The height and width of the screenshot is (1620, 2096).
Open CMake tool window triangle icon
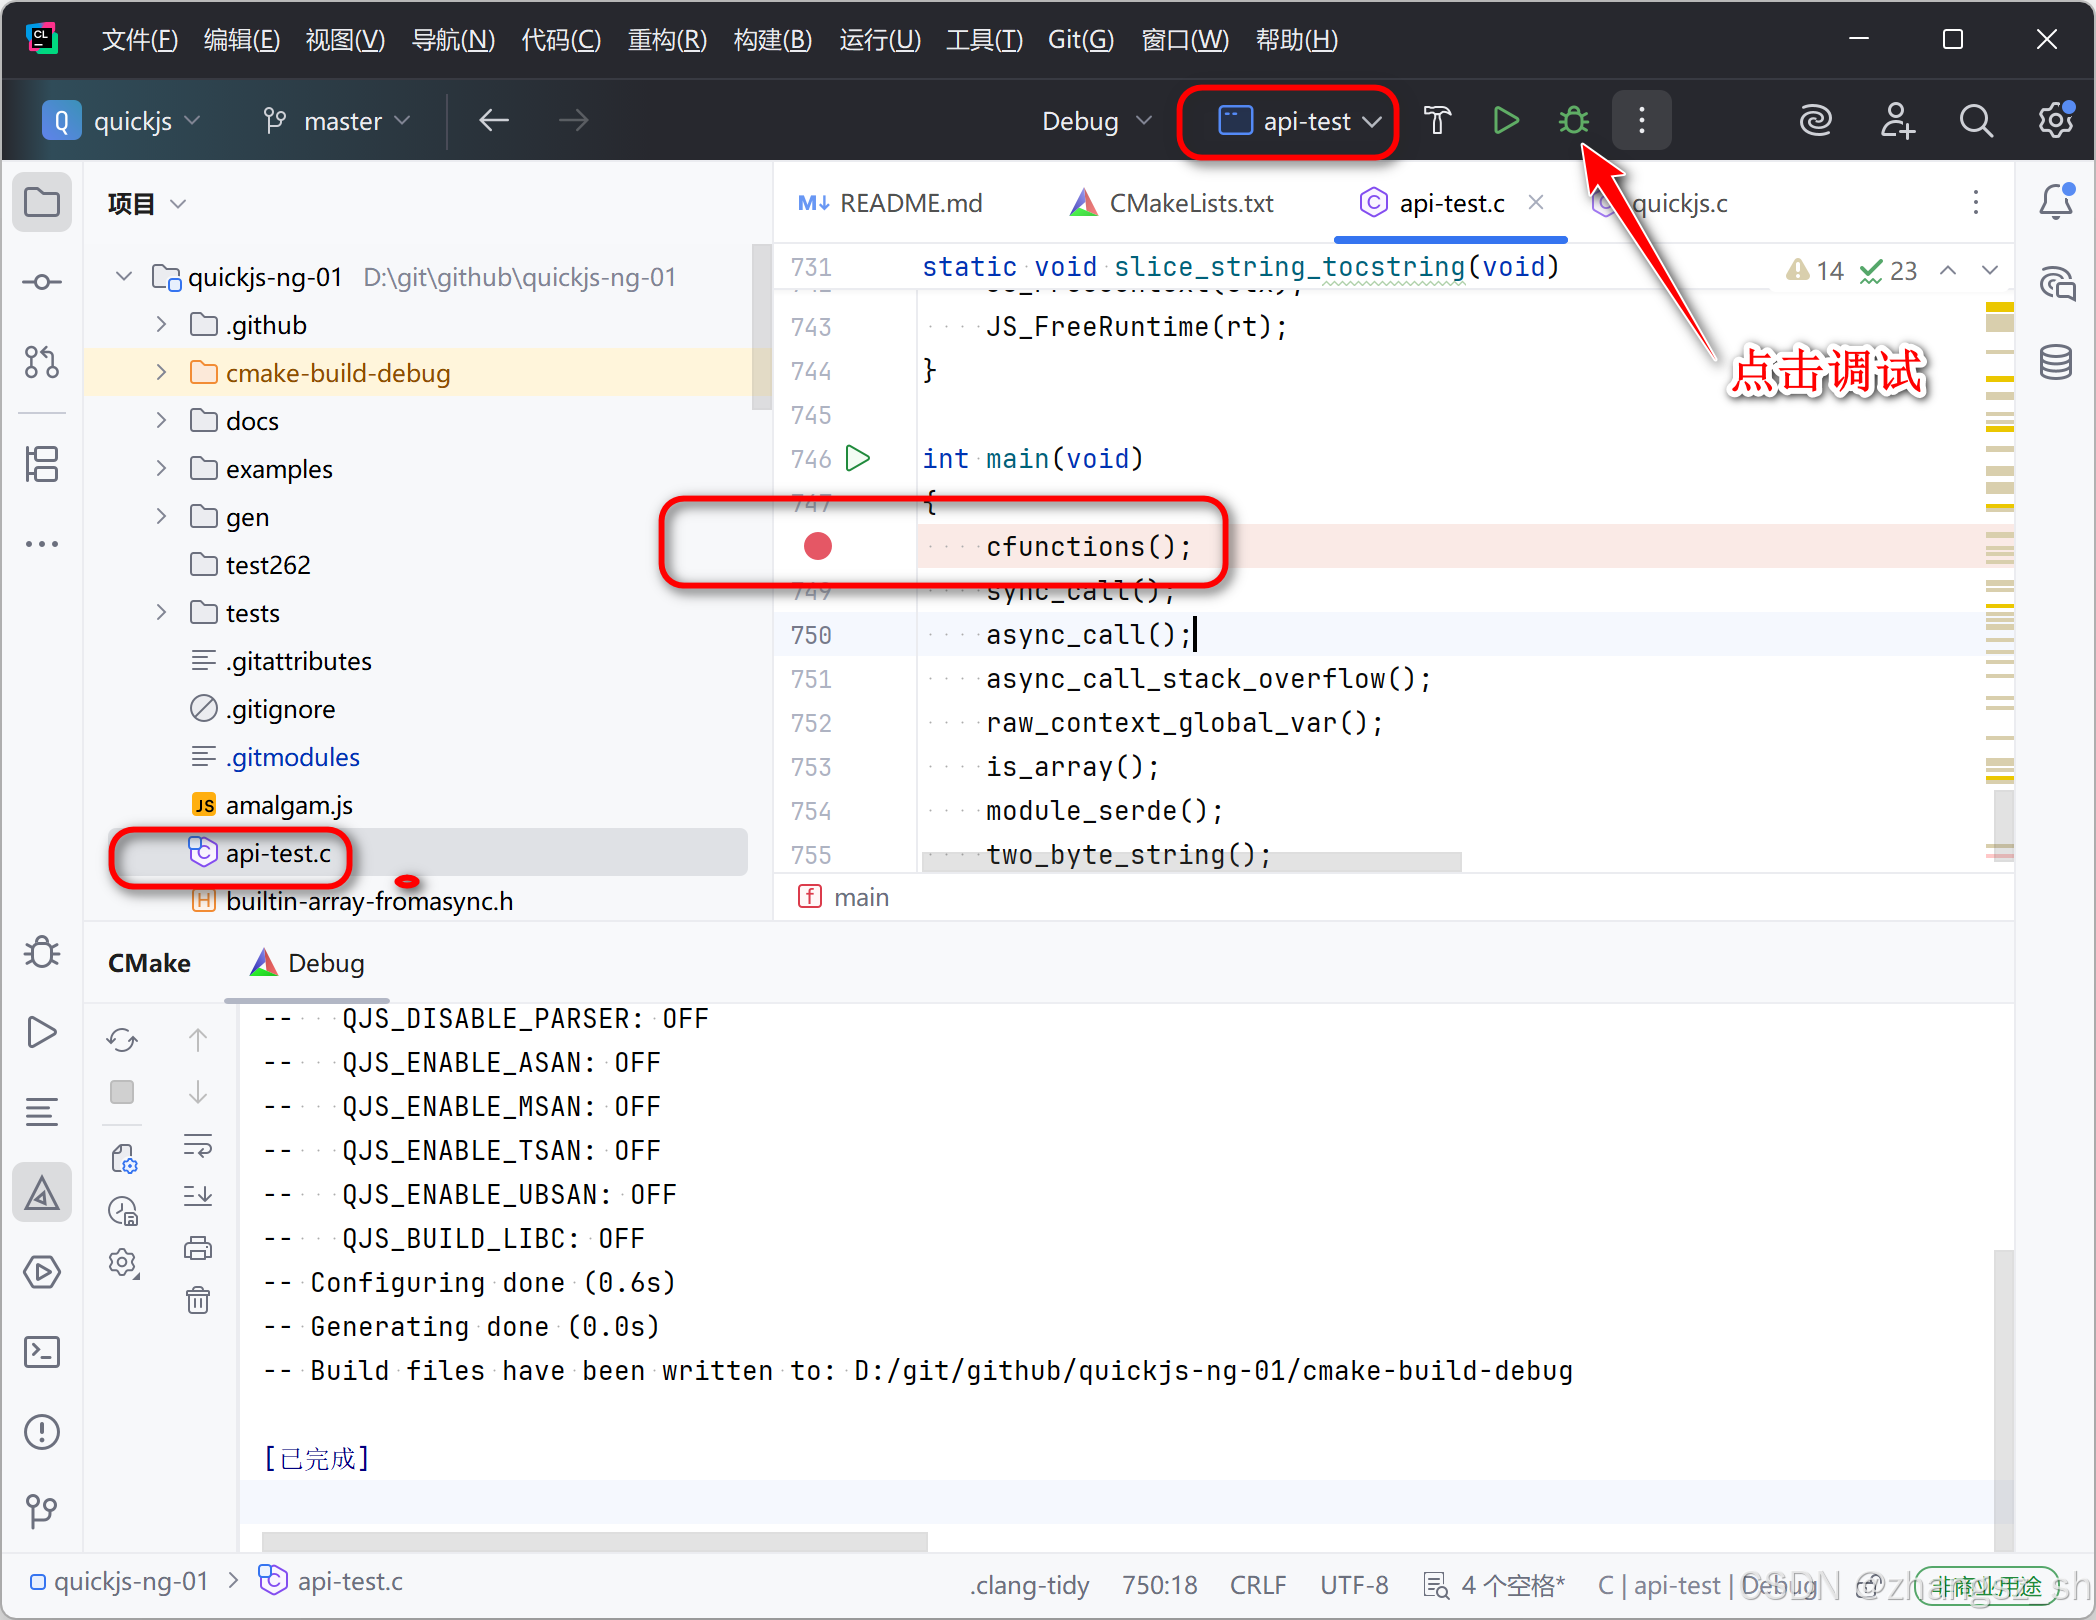[42, 1192]
